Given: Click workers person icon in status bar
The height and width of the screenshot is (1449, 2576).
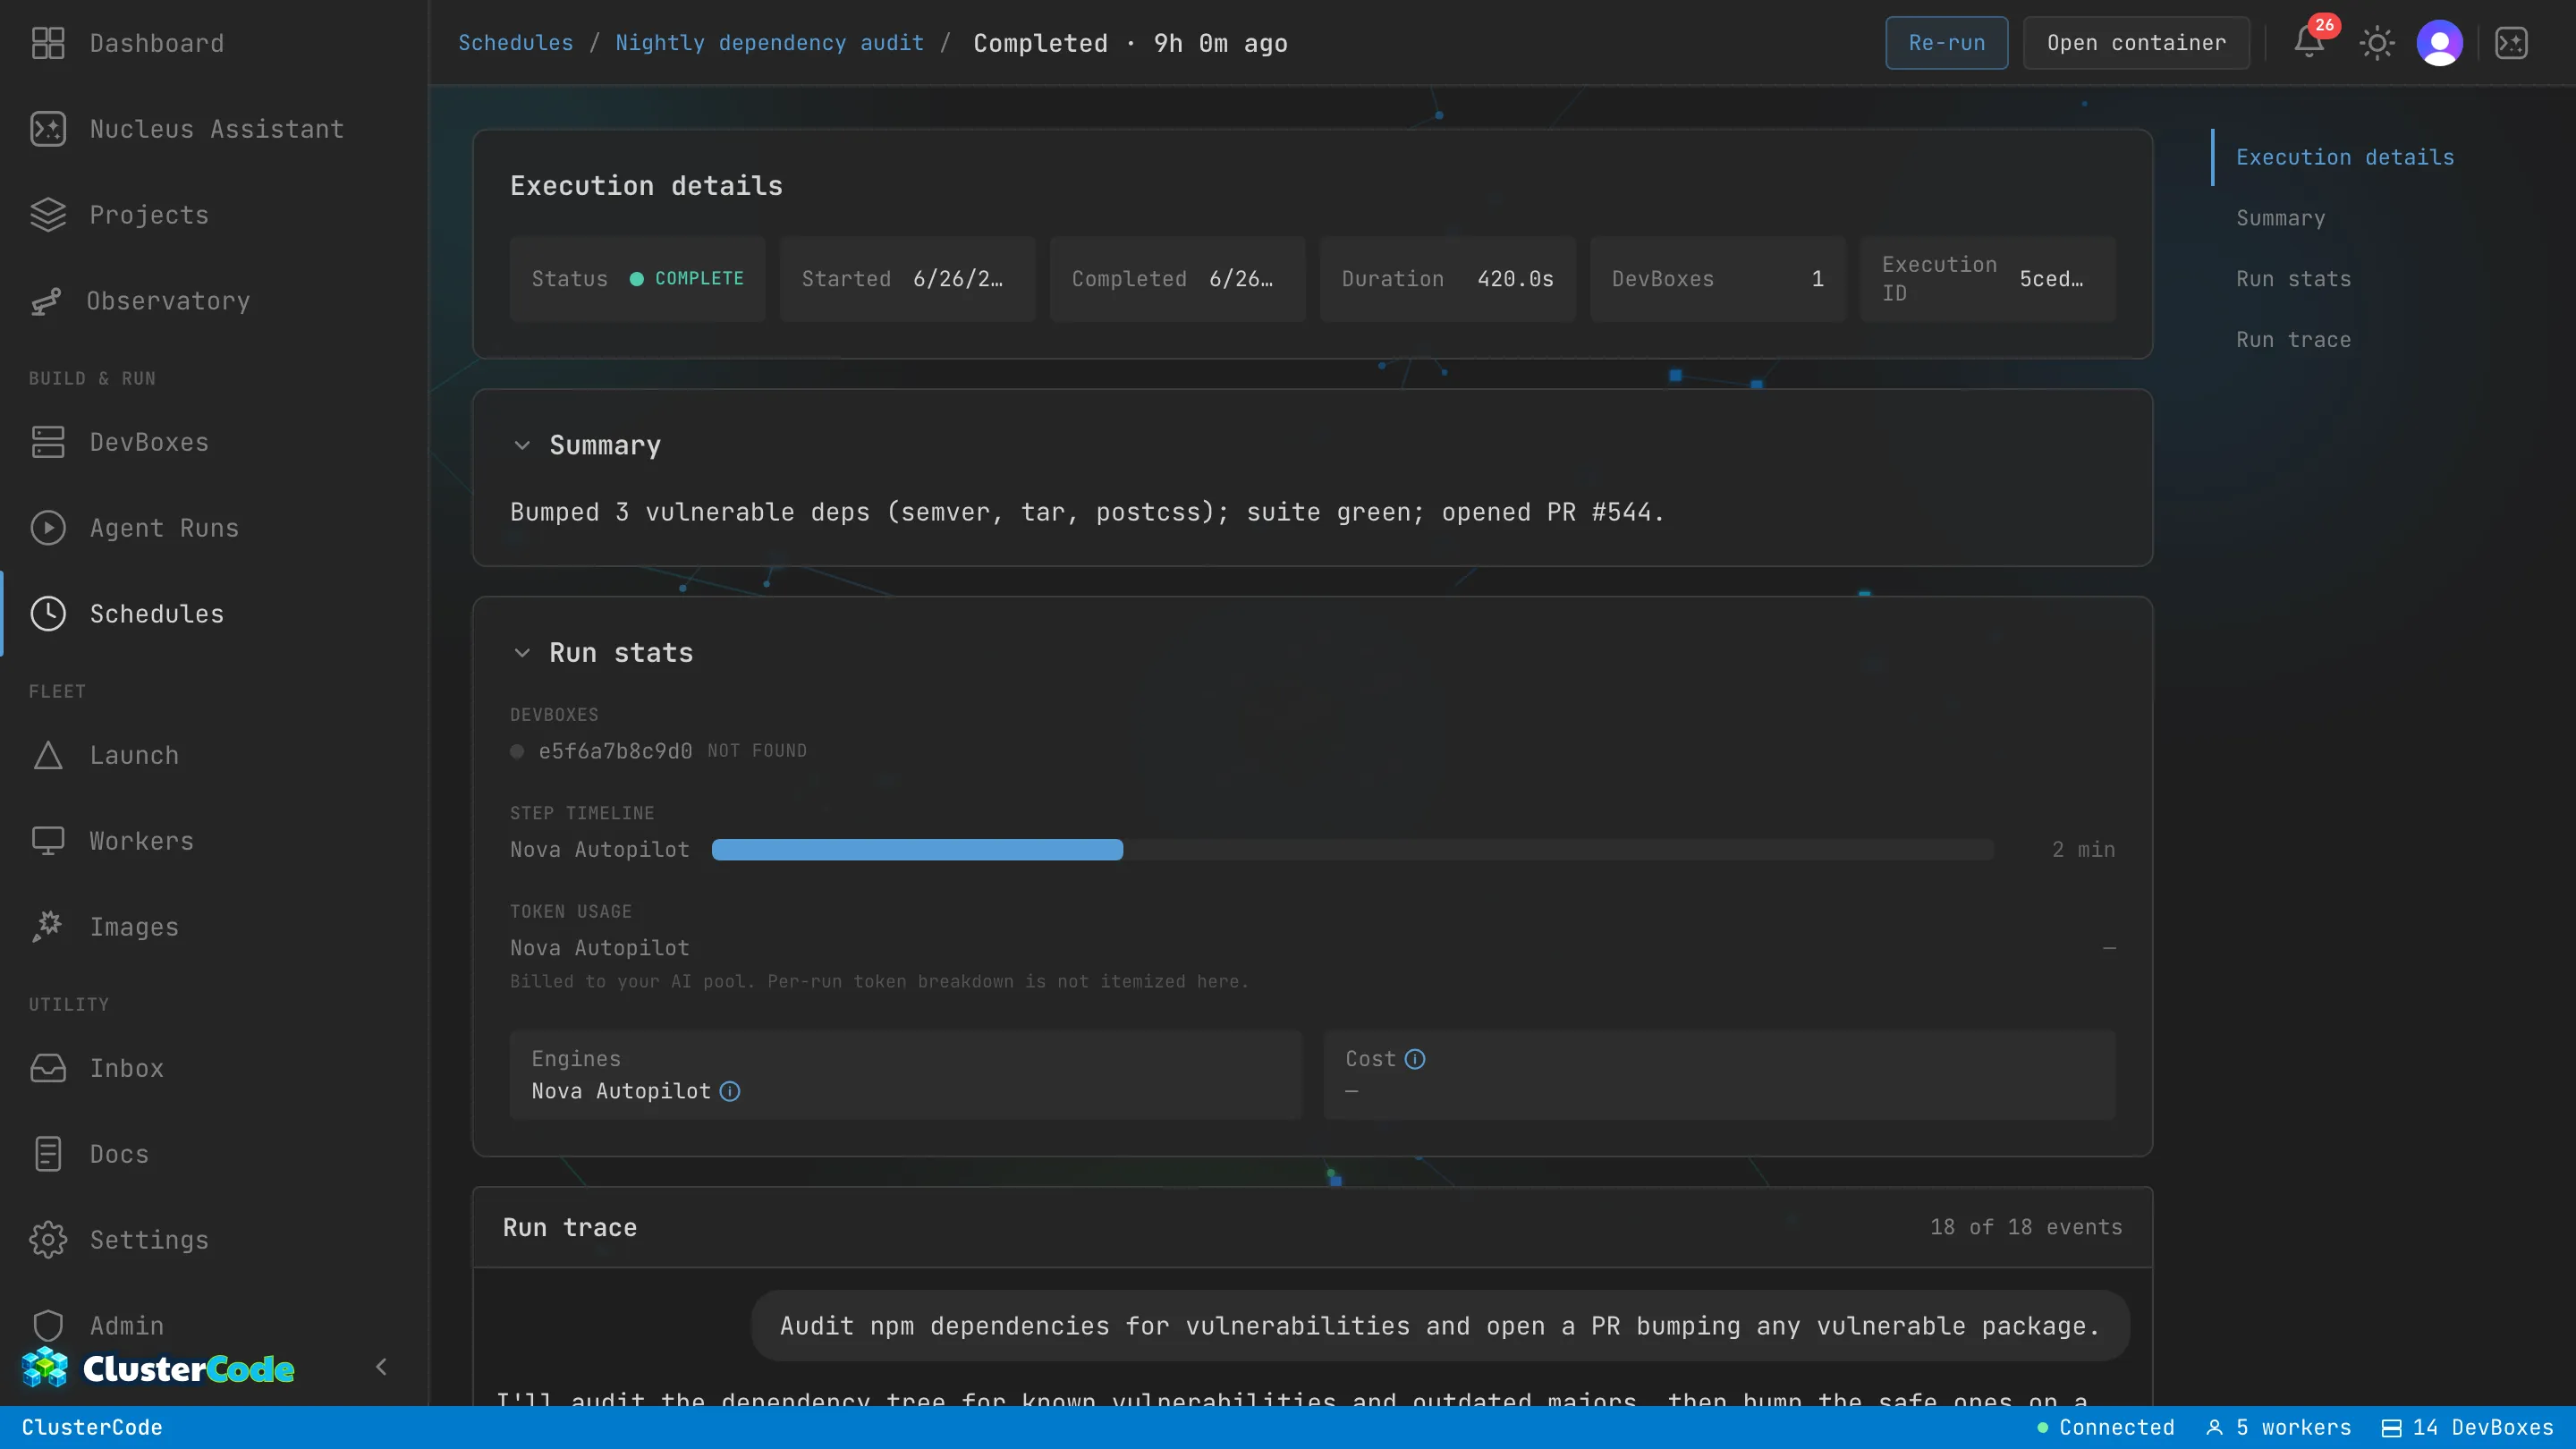Looking at the screenshot, I should pos(2215,1428).
